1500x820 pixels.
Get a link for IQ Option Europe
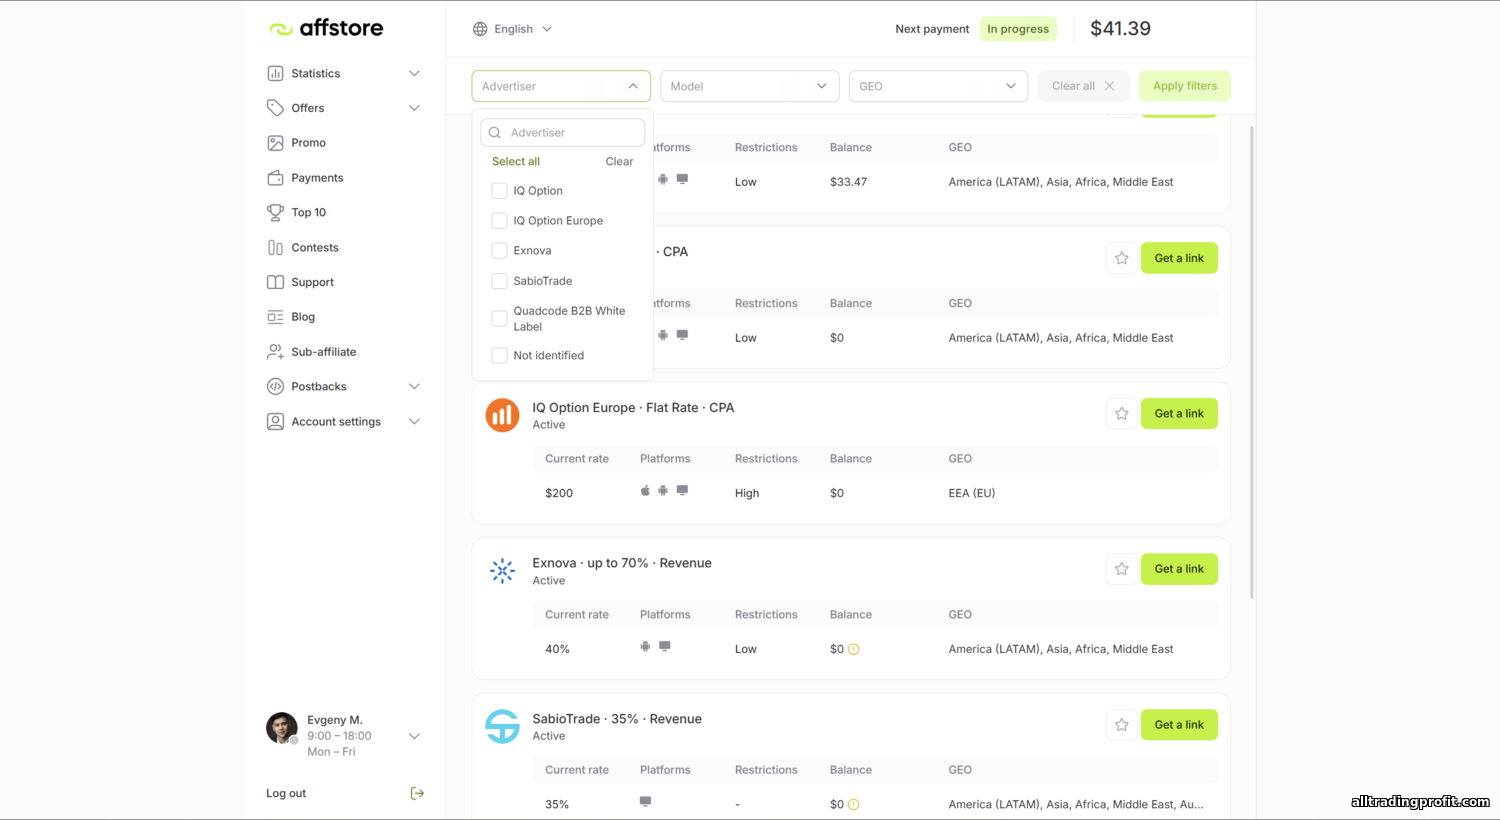click(x=1179, y=414)
